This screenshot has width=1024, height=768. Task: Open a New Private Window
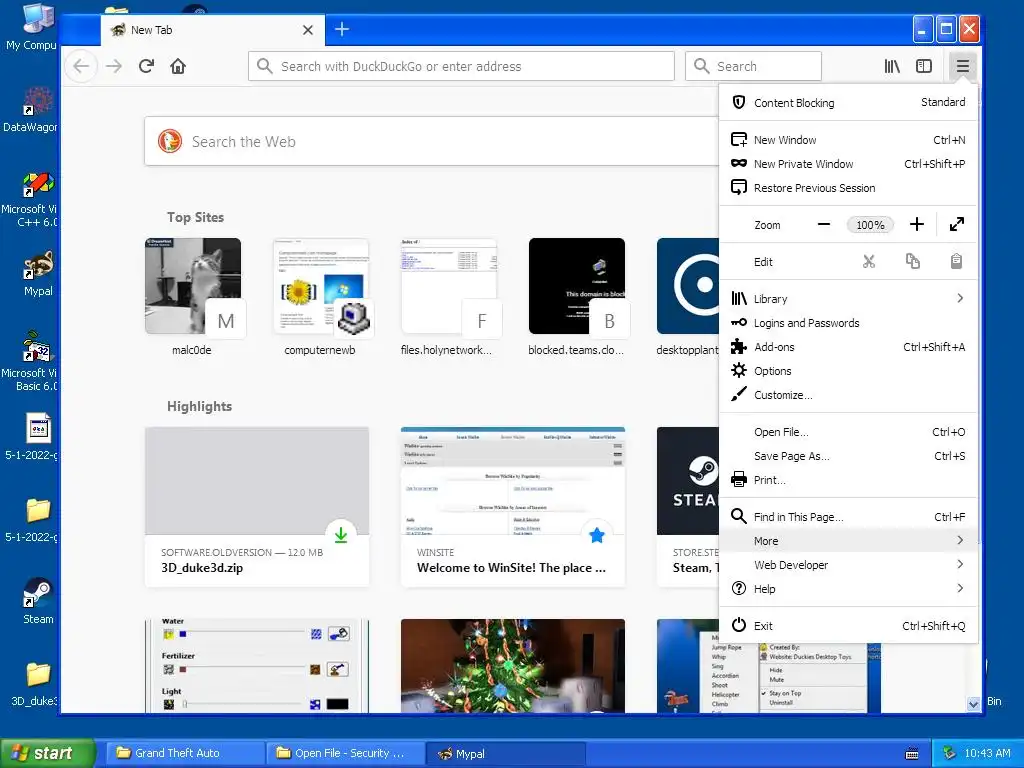pos(848,164)
